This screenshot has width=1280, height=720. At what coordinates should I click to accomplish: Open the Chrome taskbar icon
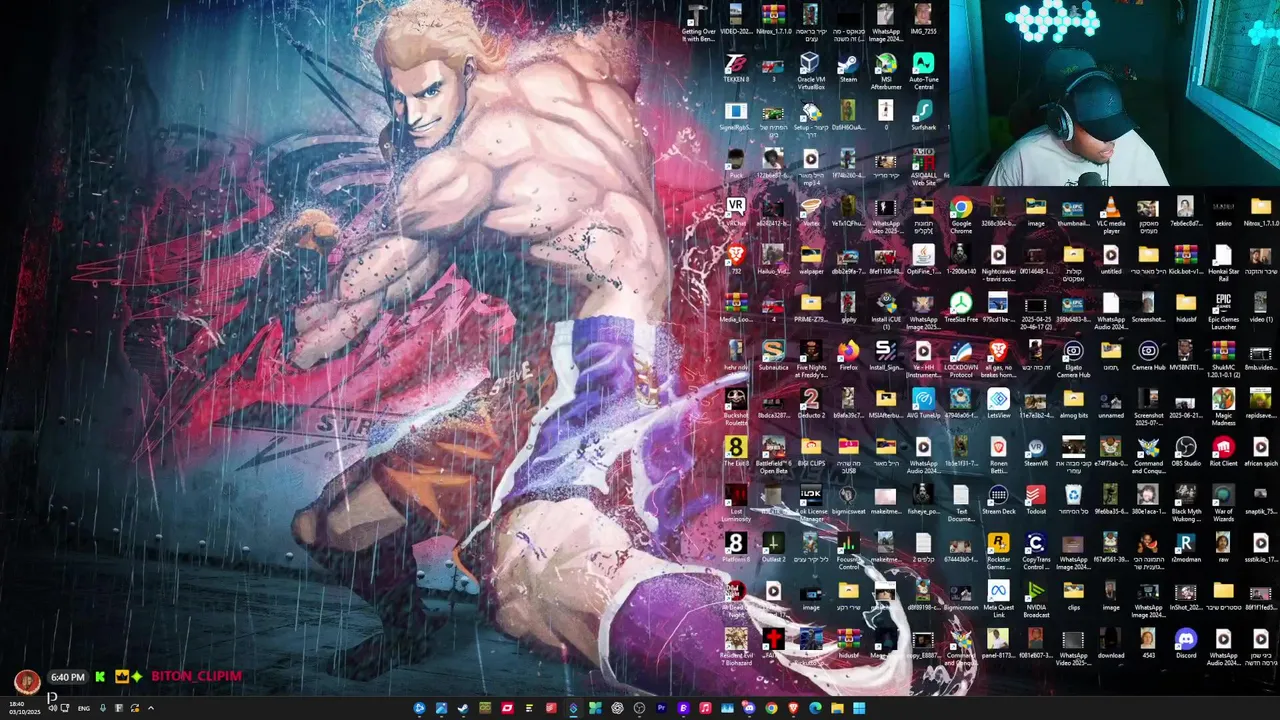coord(771,708)
